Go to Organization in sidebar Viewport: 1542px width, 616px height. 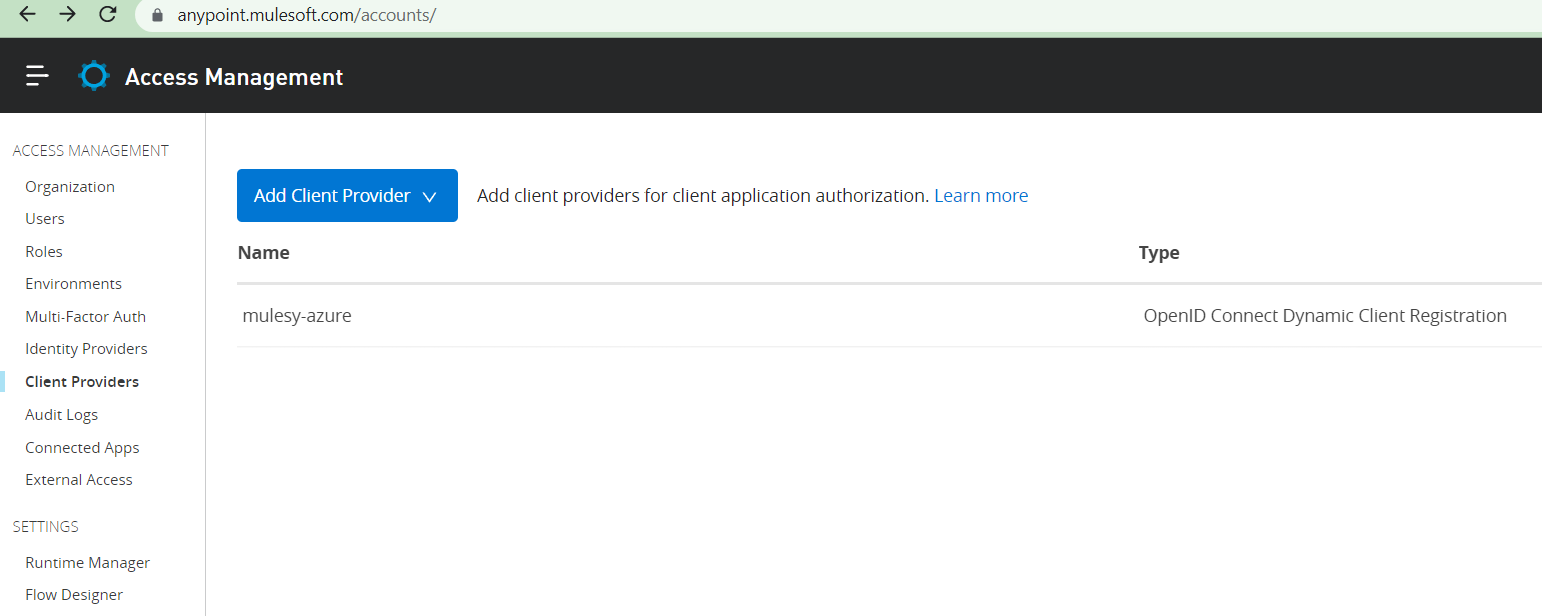(70, 186)
